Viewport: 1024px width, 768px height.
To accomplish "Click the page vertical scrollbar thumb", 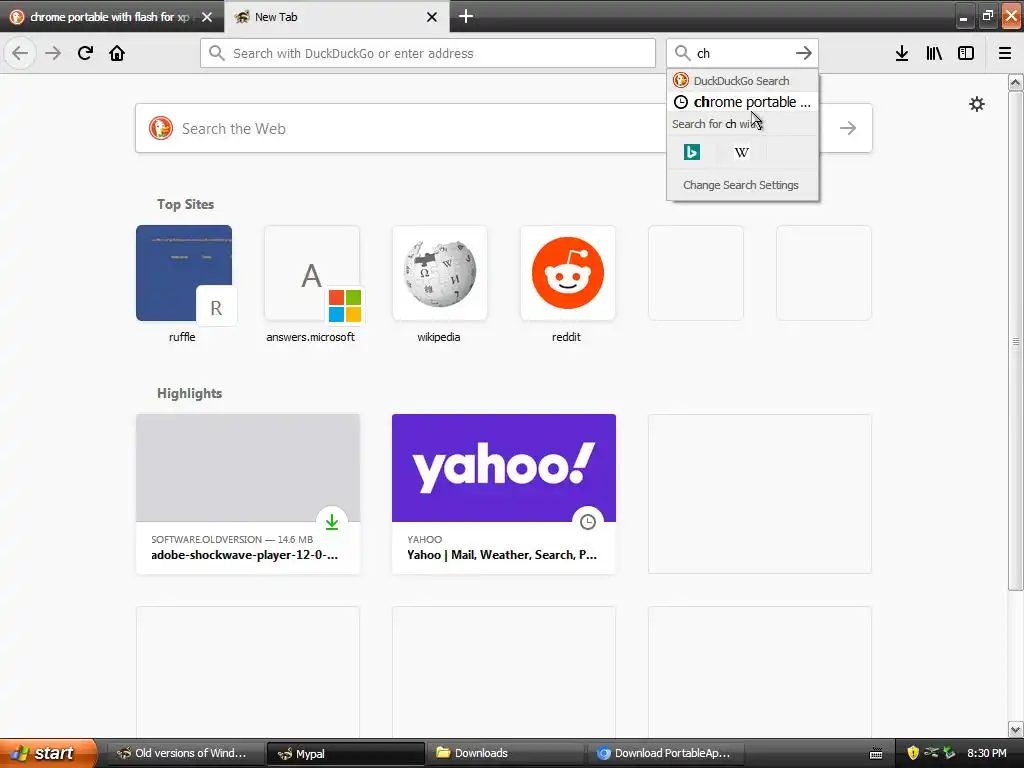I will click(1015, 340).
